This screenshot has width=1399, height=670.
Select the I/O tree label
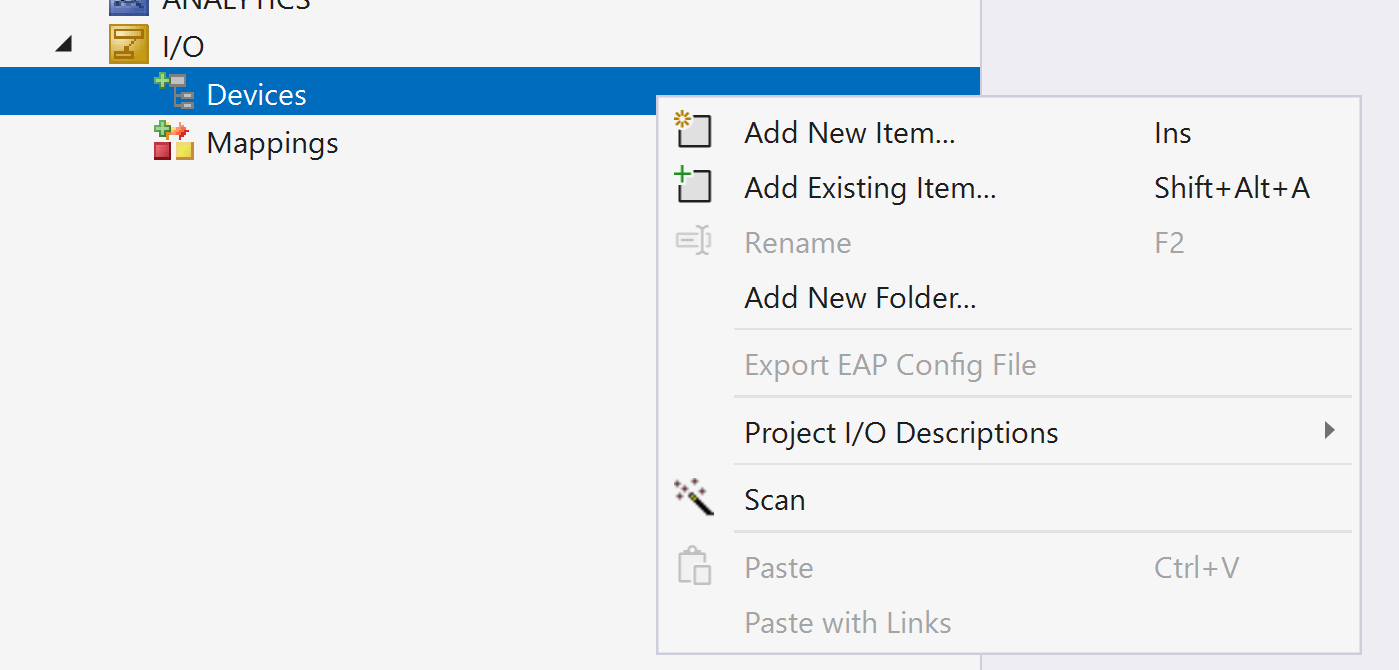tap(183, 47)
